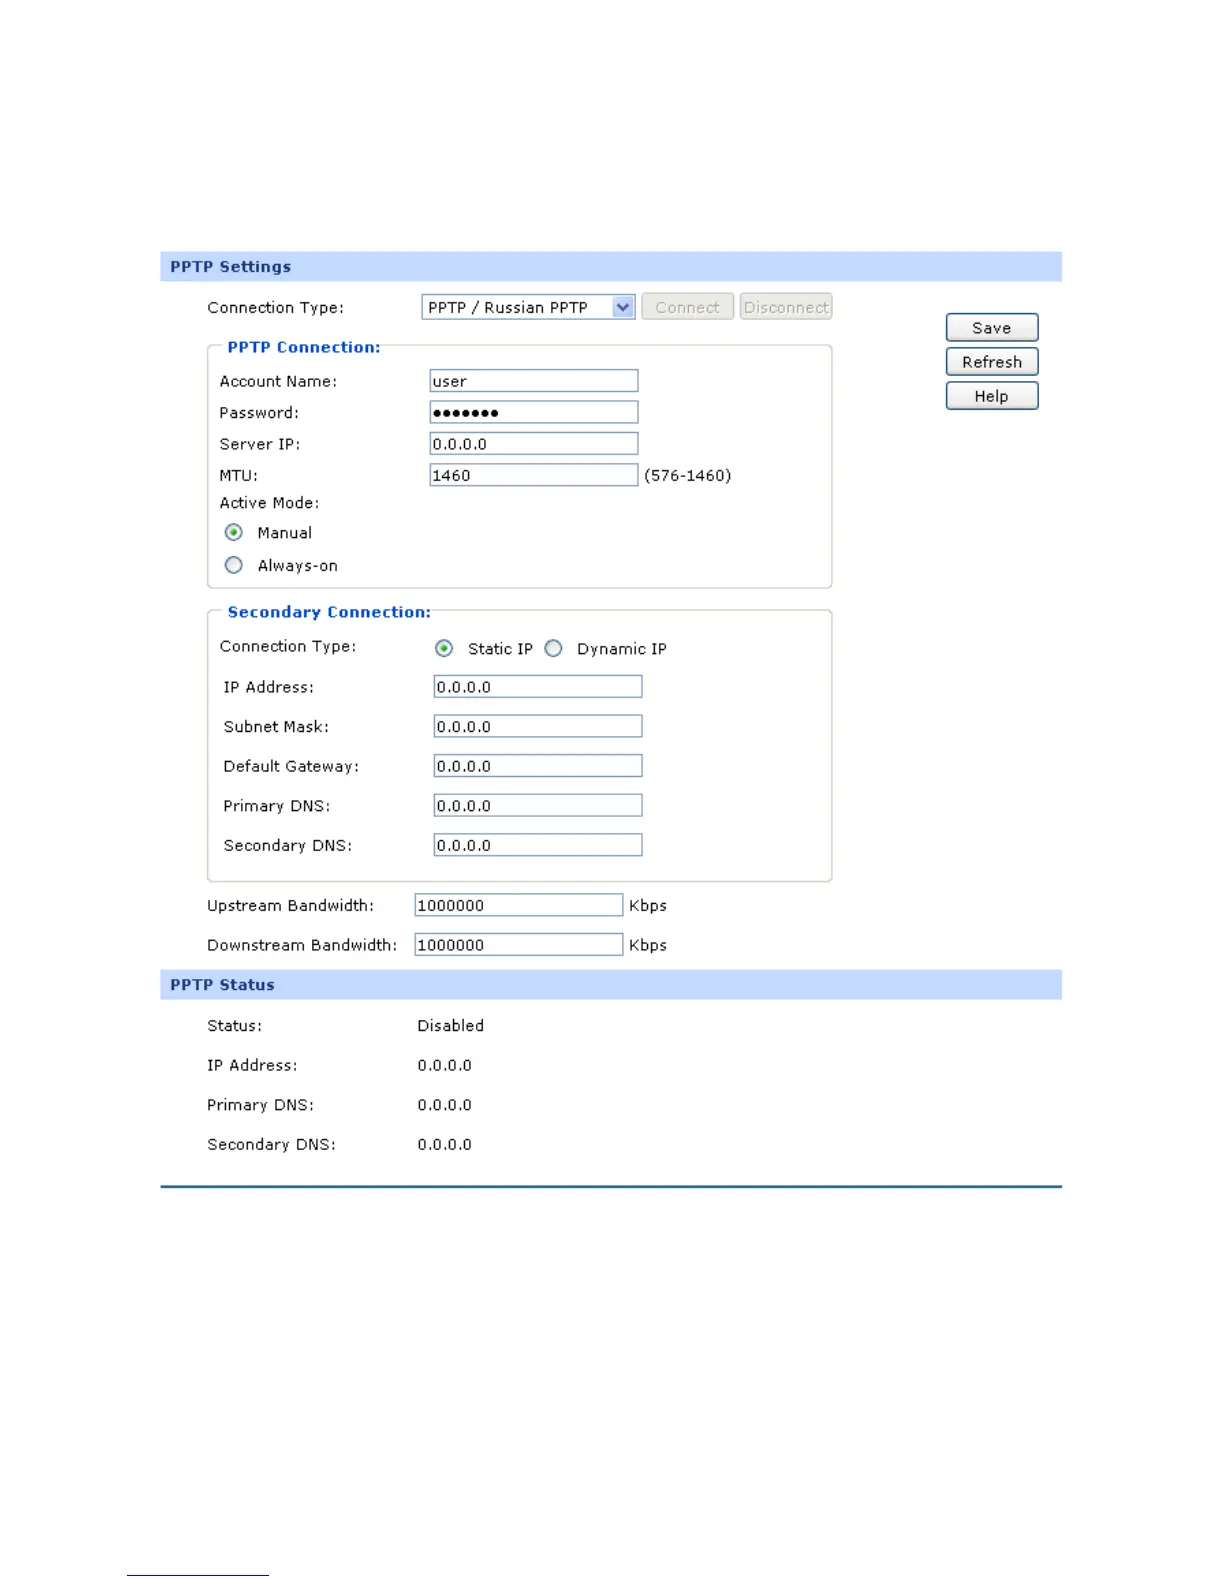
Task: Click the Save button
Action: (992, 328)
